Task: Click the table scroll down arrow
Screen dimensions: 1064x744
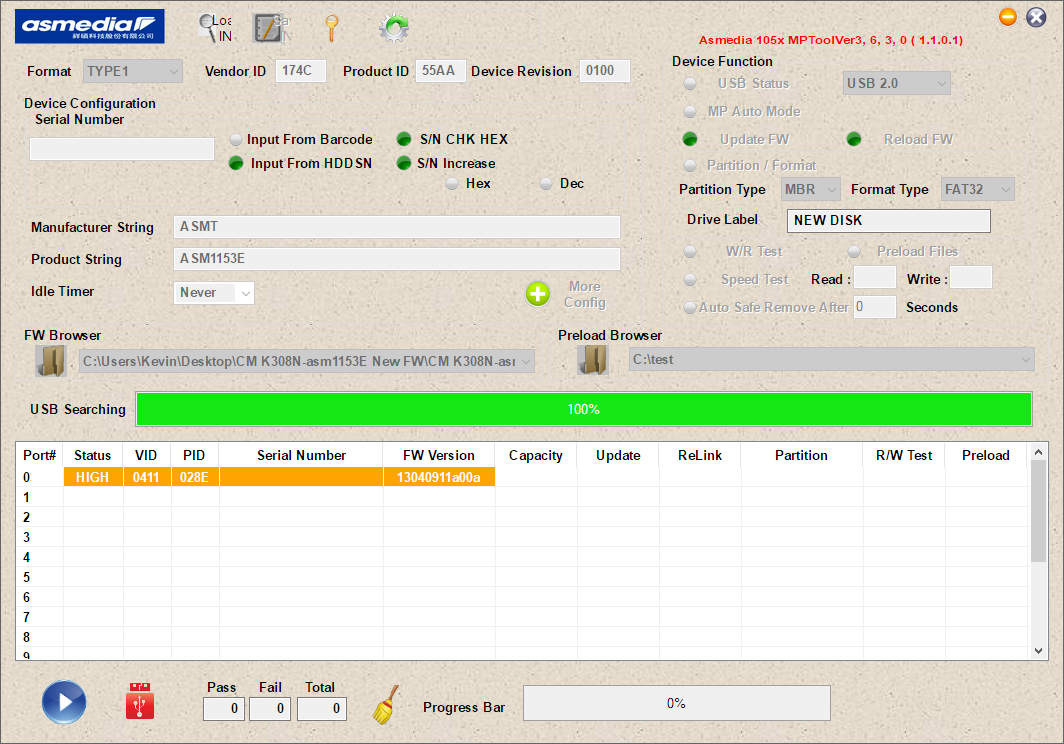Action: (x=1038, y=651)
